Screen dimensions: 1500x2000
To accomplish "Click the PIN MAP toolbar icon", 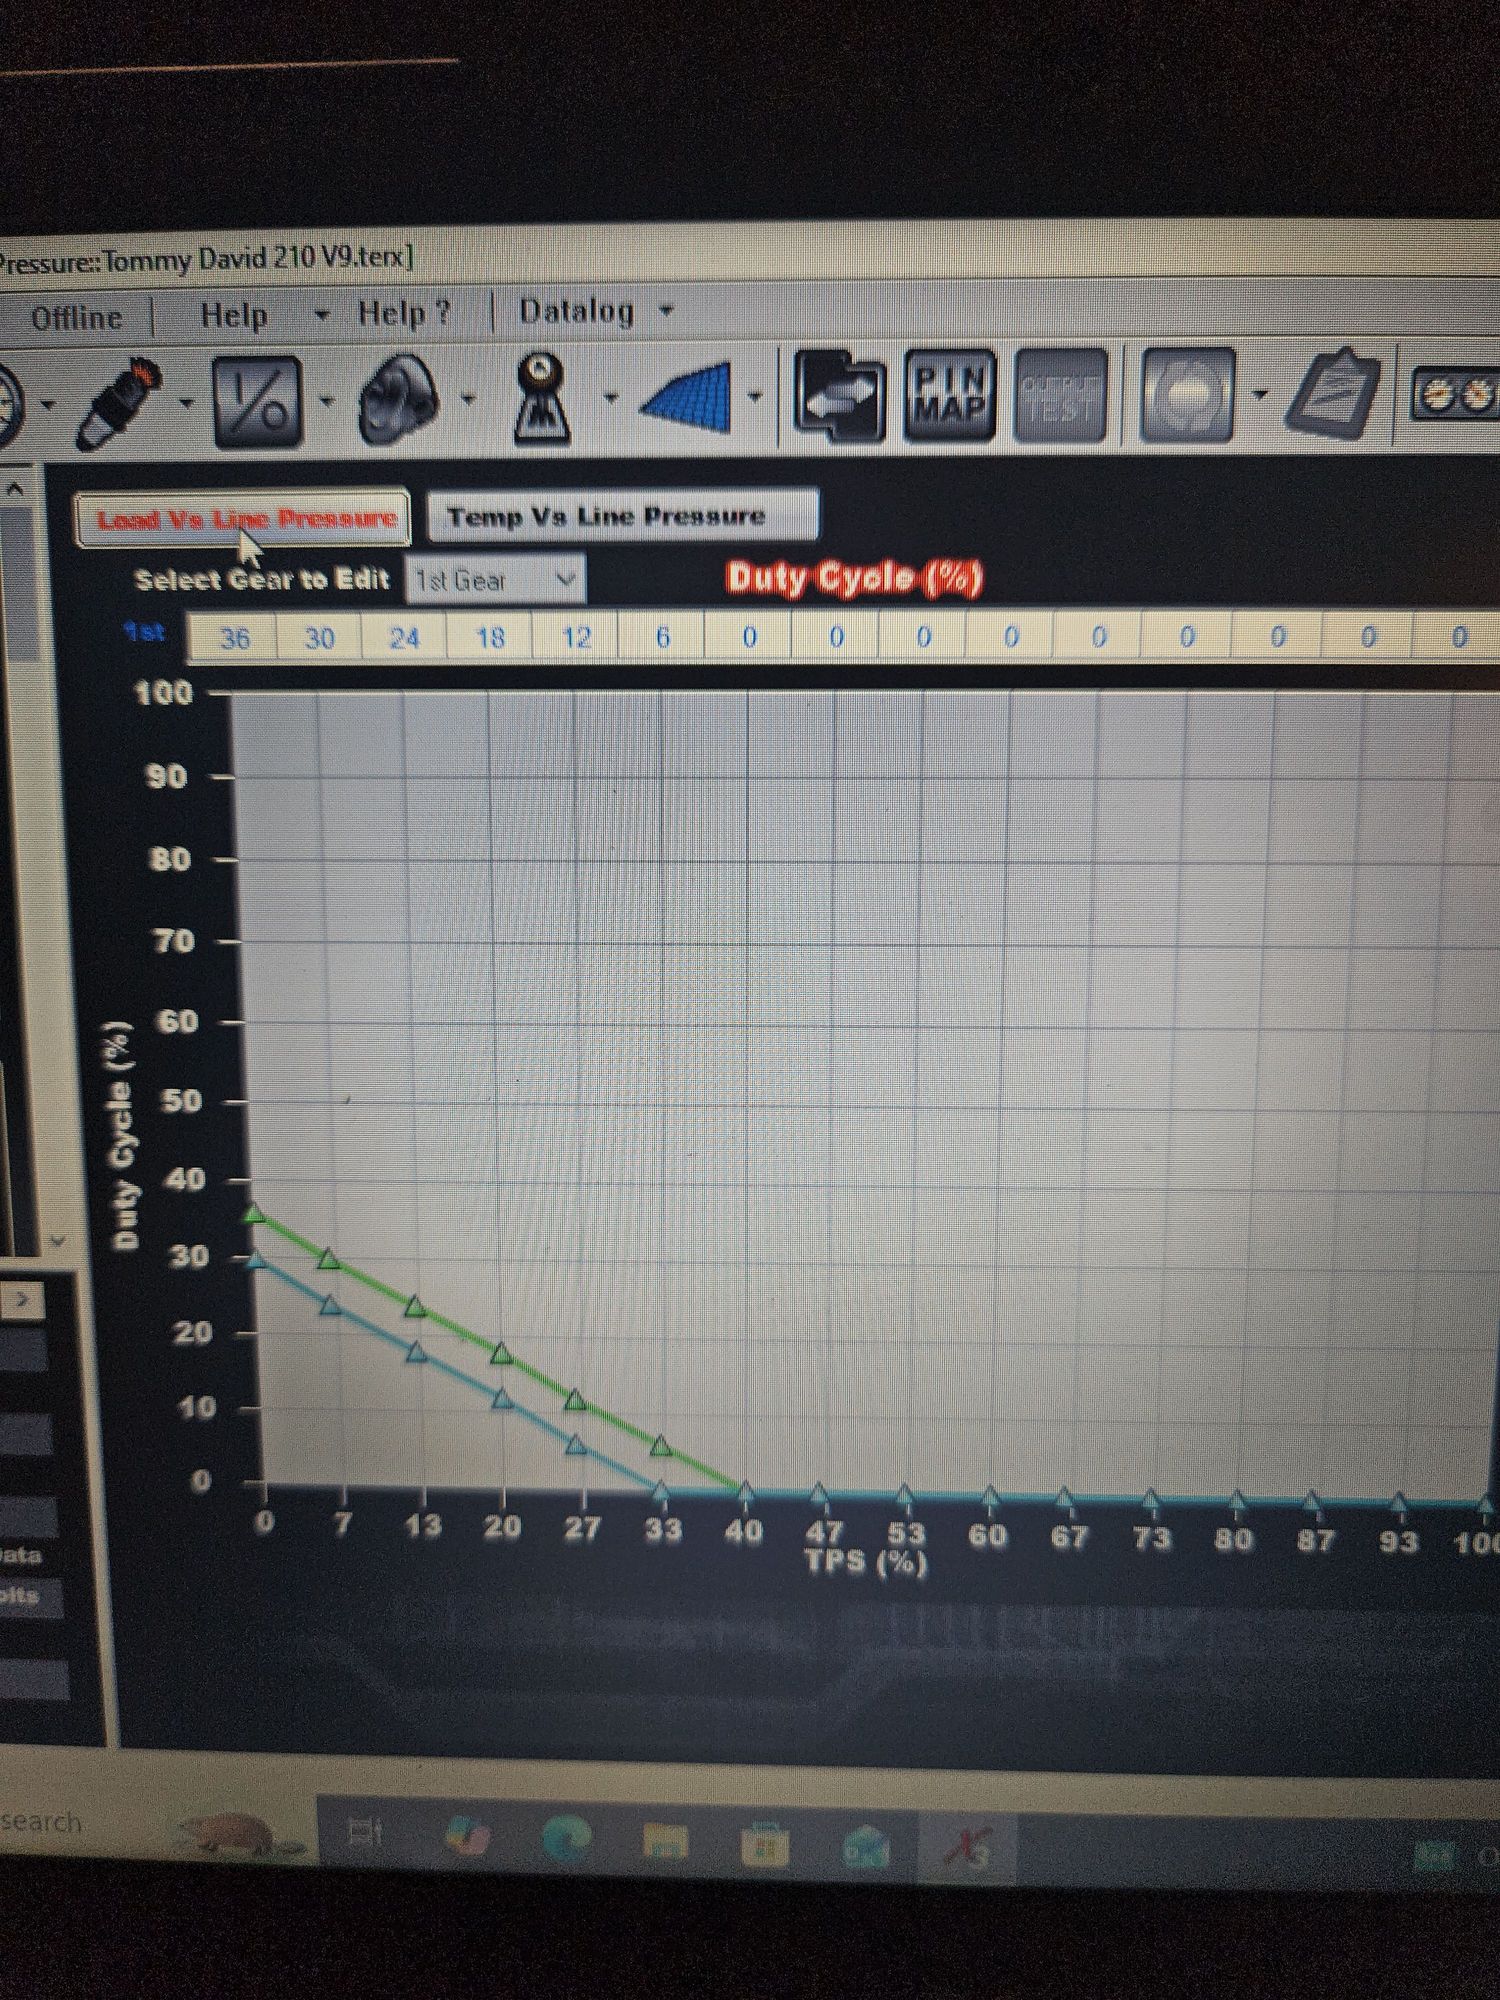I will (x=950, y=396).
